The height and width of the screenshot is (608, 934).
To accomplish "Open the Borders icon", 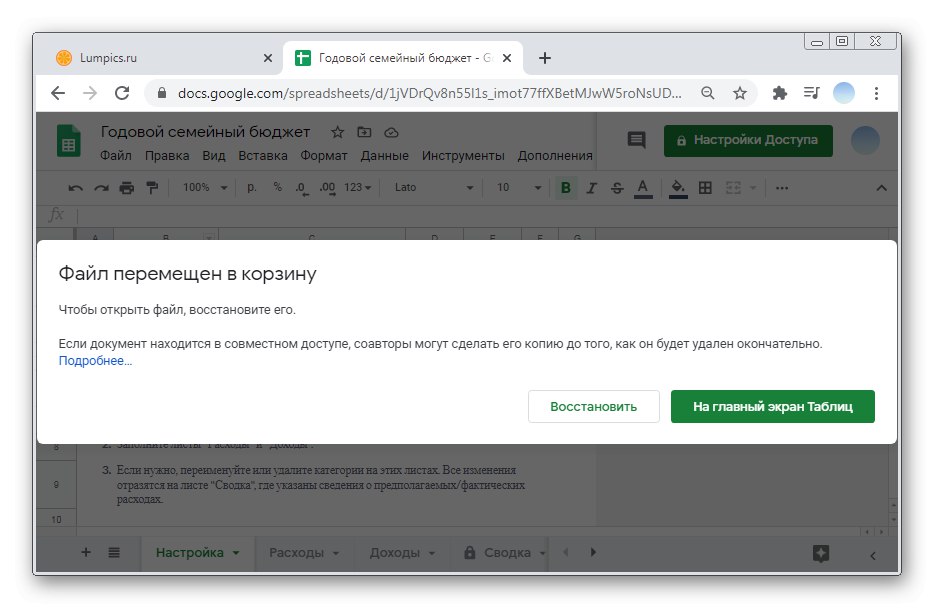I will point(705,187).
